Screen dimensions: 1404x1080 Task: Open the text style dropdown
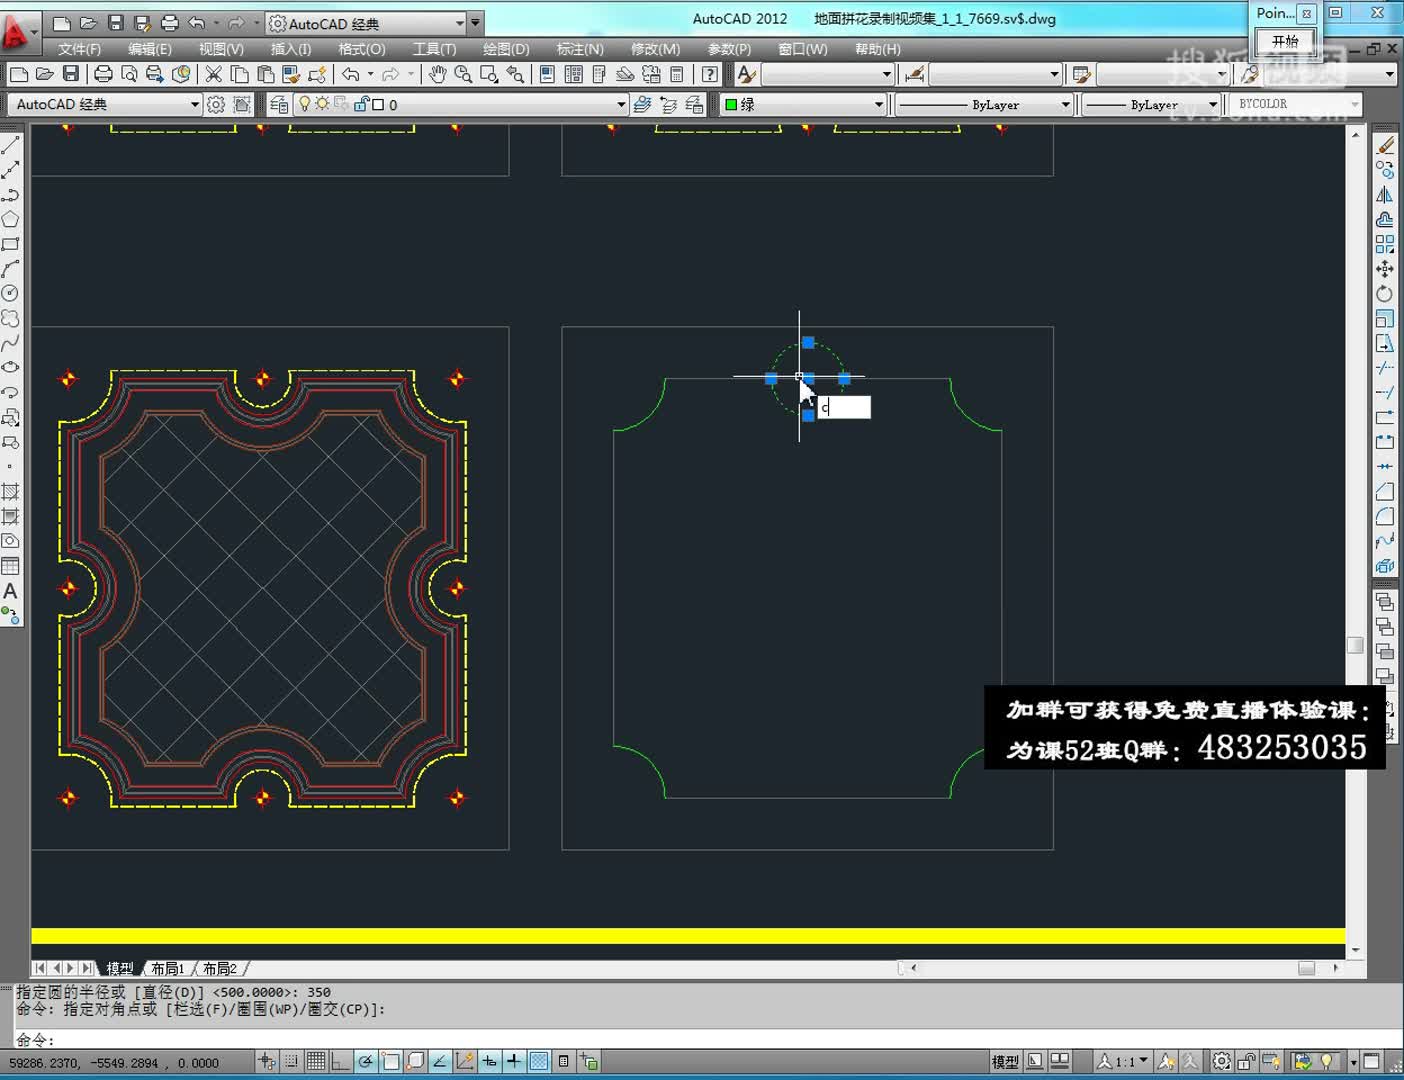(827, 74)
